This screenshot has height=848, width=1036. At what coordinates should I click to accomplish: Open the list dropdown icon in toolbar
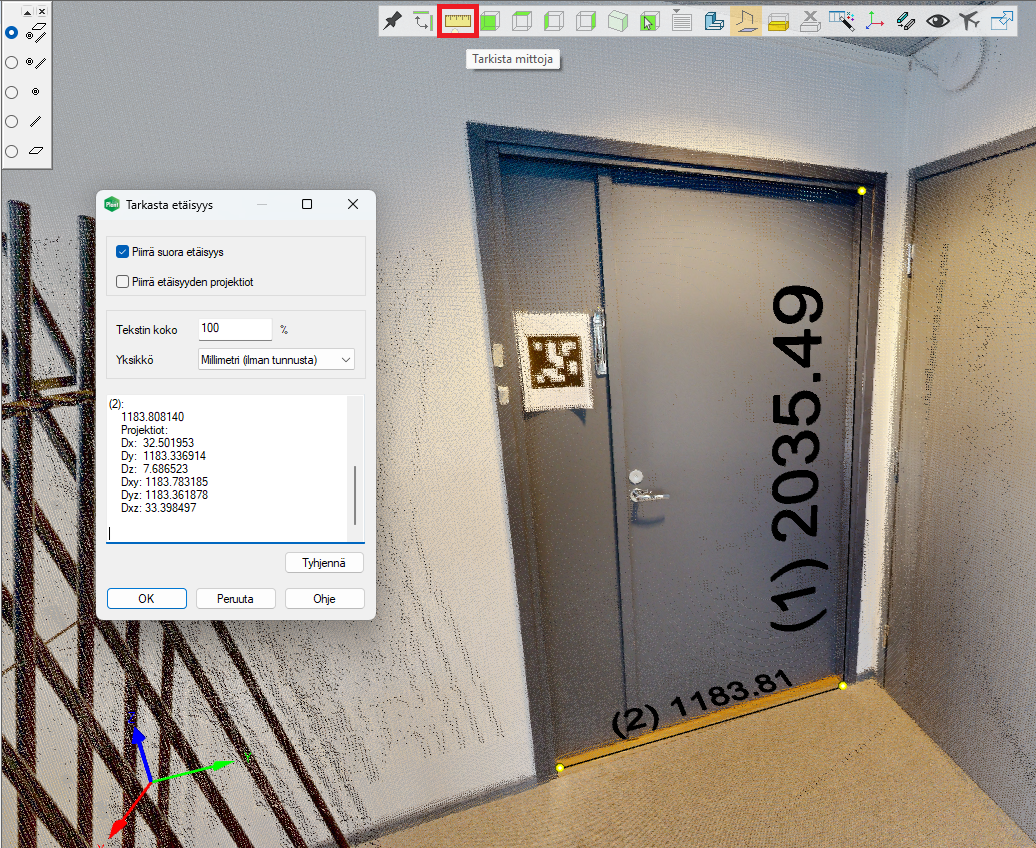(x=682, y=21)
